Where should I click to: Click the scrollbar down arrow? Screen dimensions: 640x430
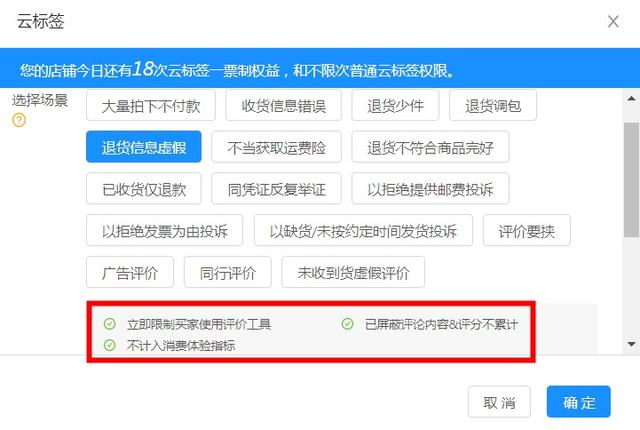coord(631,344)
